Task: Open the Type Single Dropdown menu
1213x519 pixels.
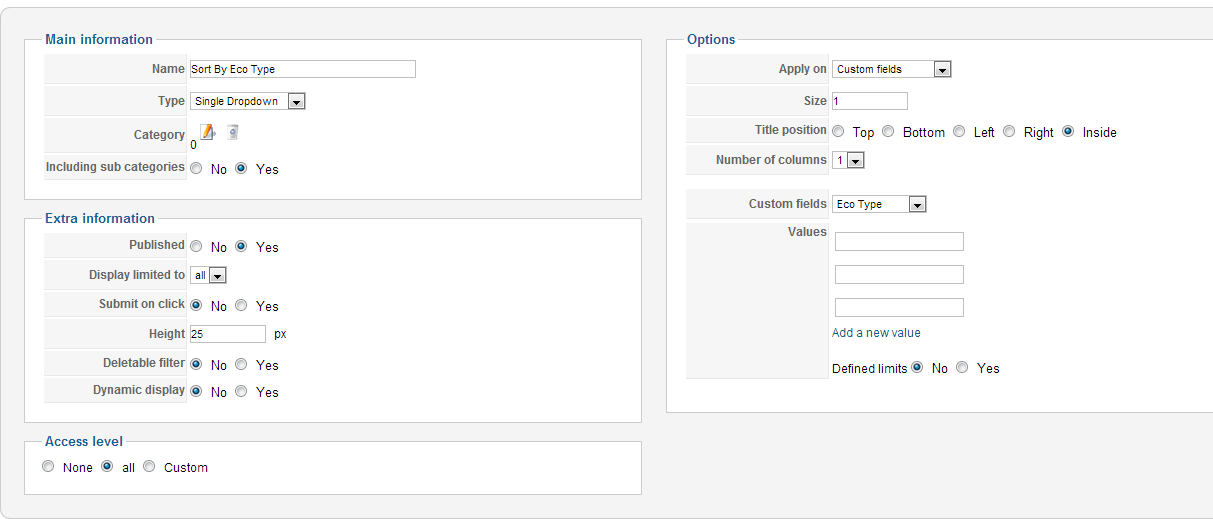Action: [247, 101]
